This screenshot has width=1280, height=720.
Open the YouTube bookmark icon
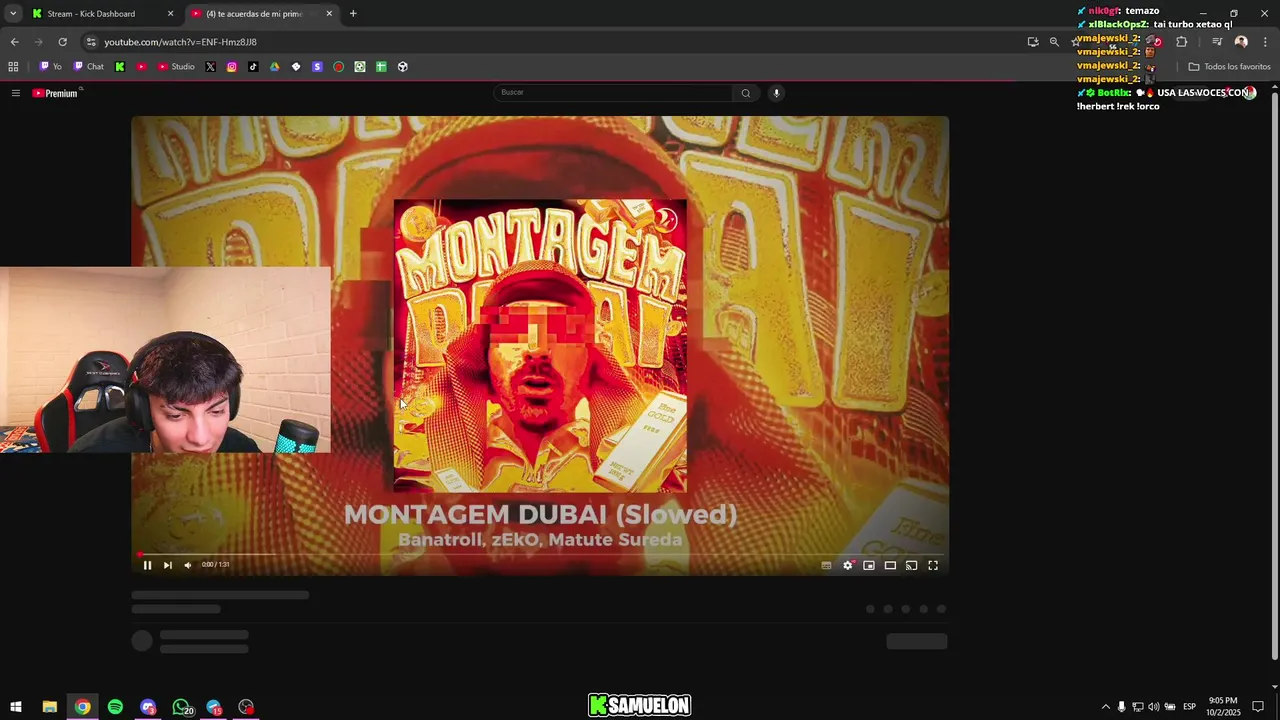(x=141, y=67)
